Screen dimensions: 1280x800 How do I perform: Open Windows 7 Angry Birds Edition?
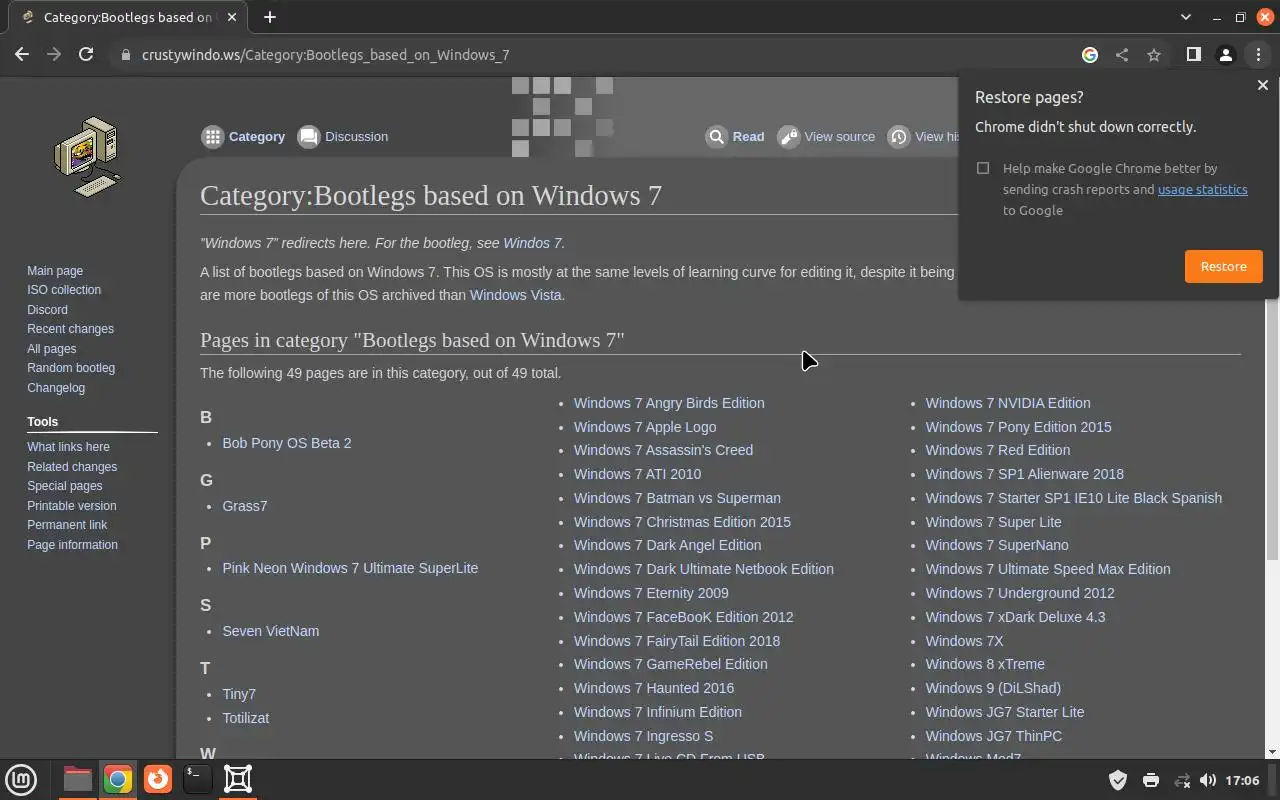[669, 403]
